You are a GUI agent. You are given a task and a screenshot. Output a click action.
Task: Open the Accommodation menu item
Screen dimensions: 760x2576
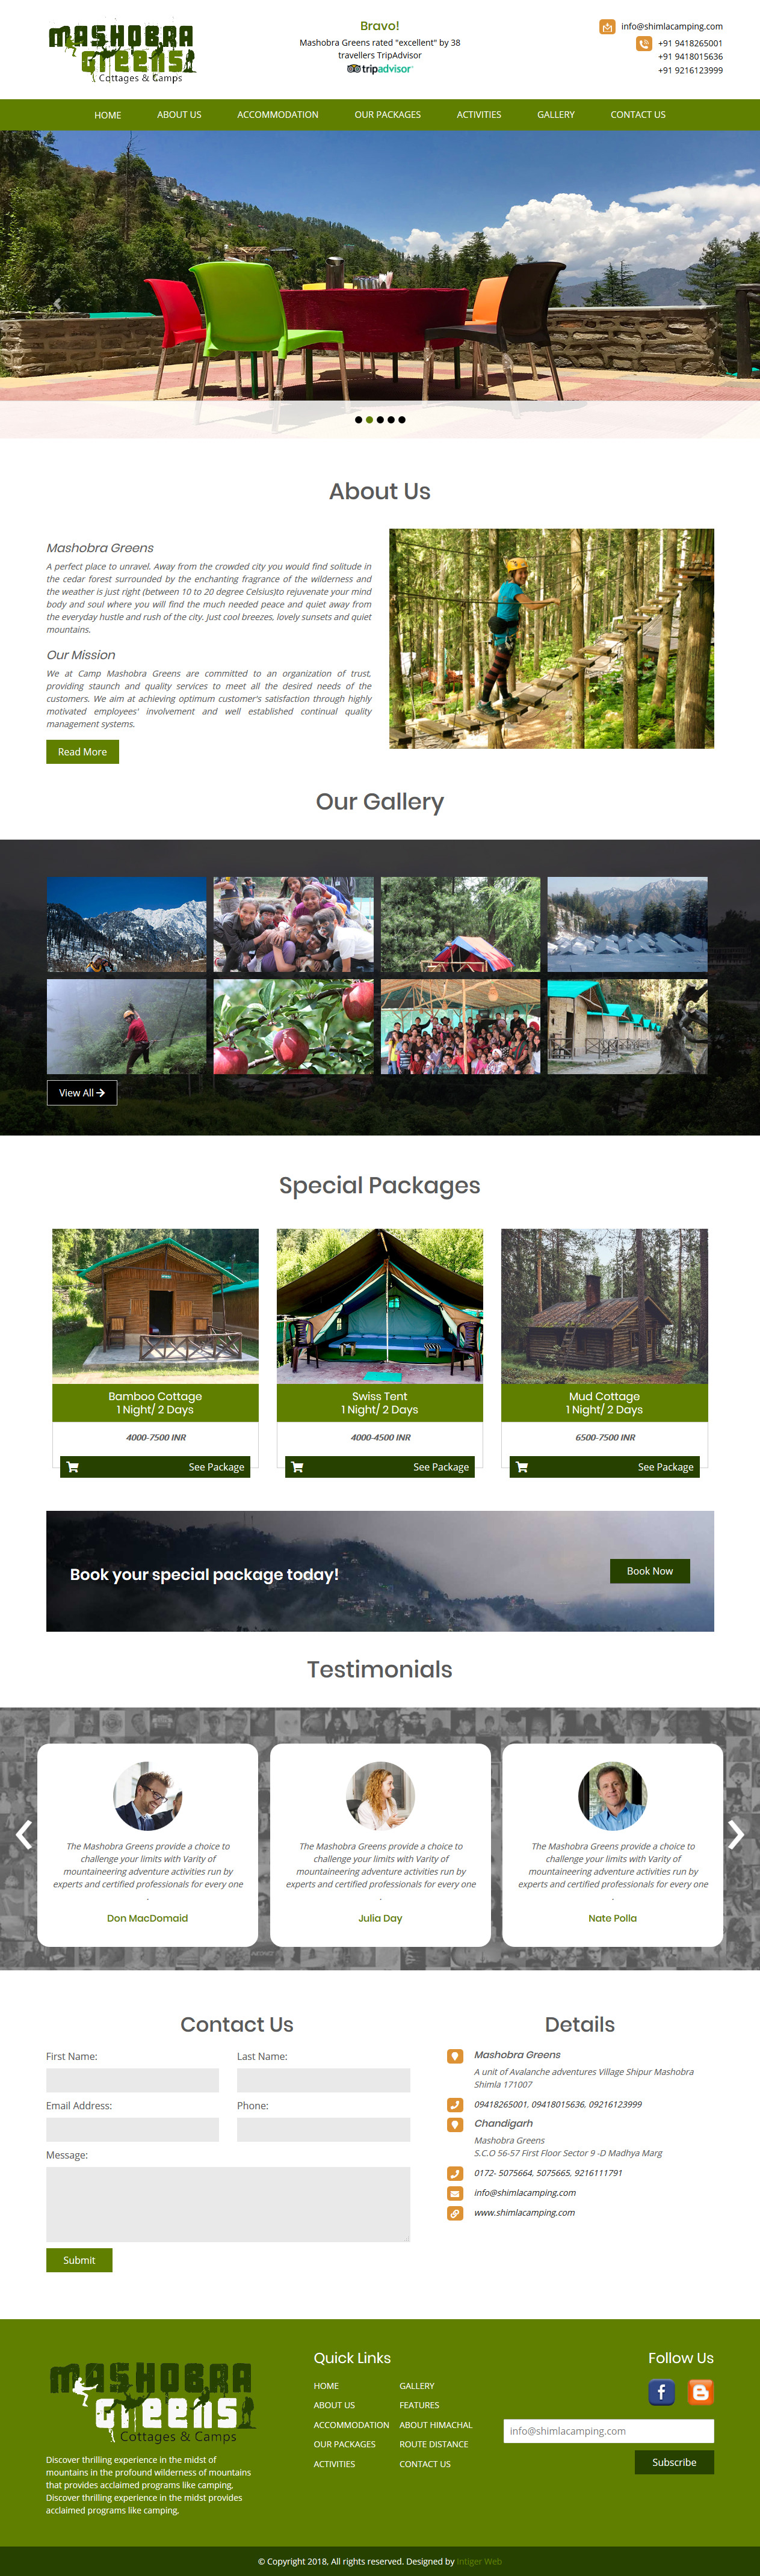click(278, 115)
